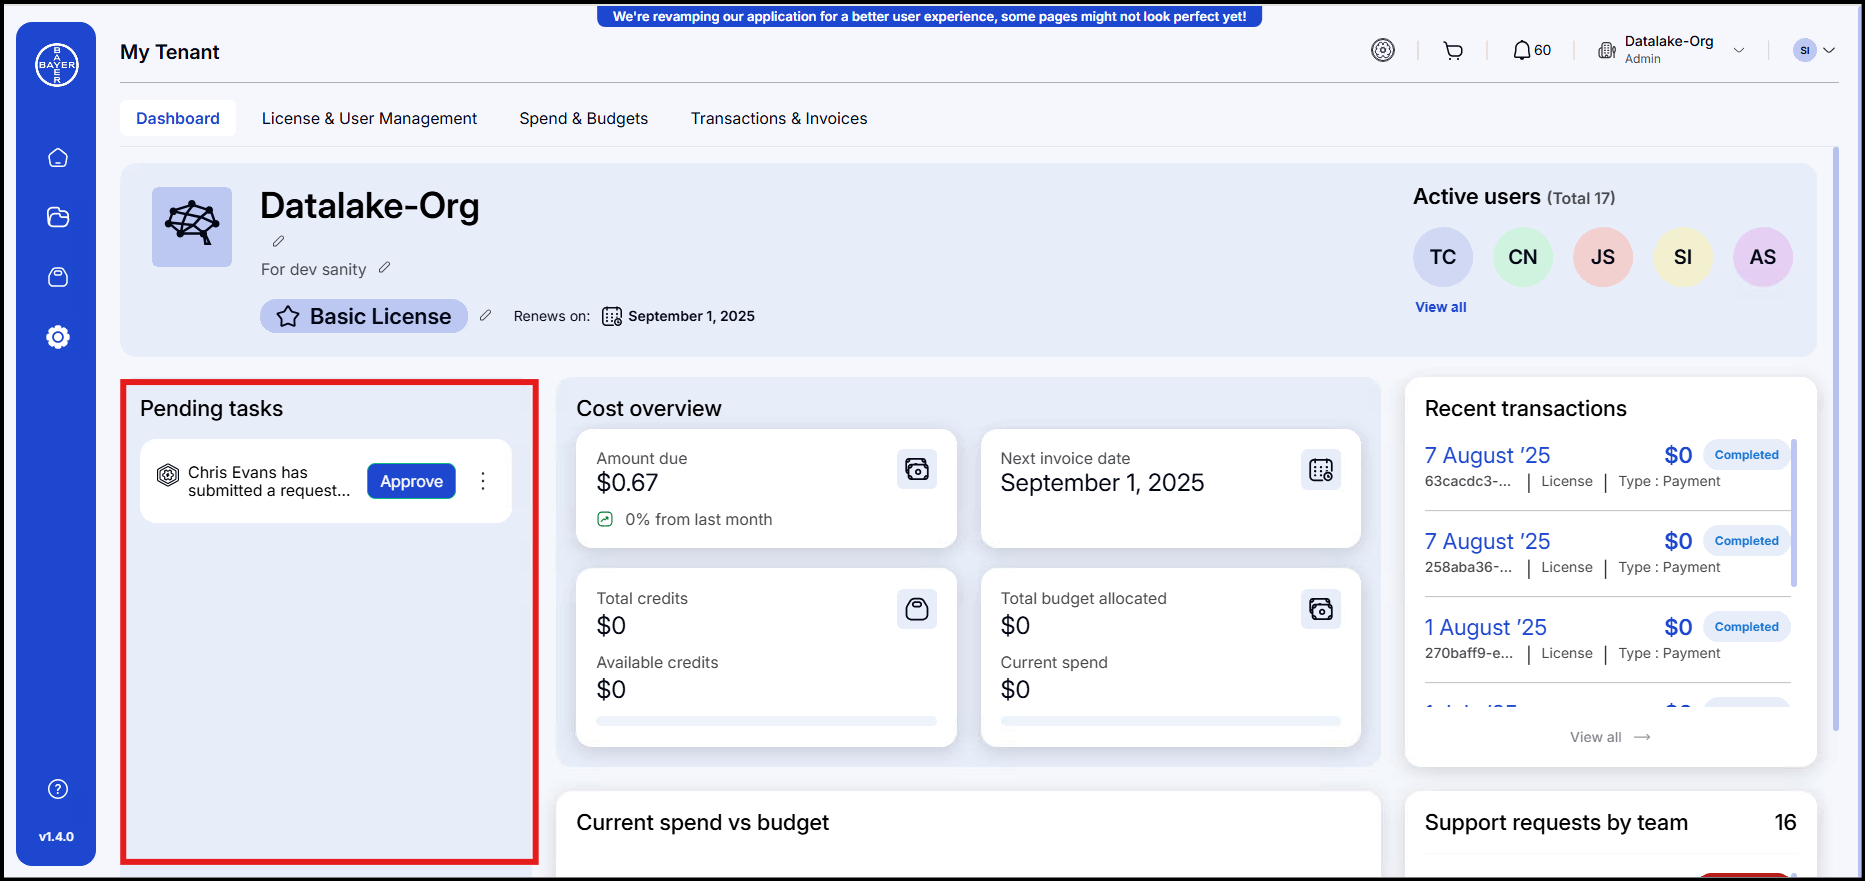Open the settings gear in the sidebar
The image size is (1865, 881).
(x=58, y=337)
